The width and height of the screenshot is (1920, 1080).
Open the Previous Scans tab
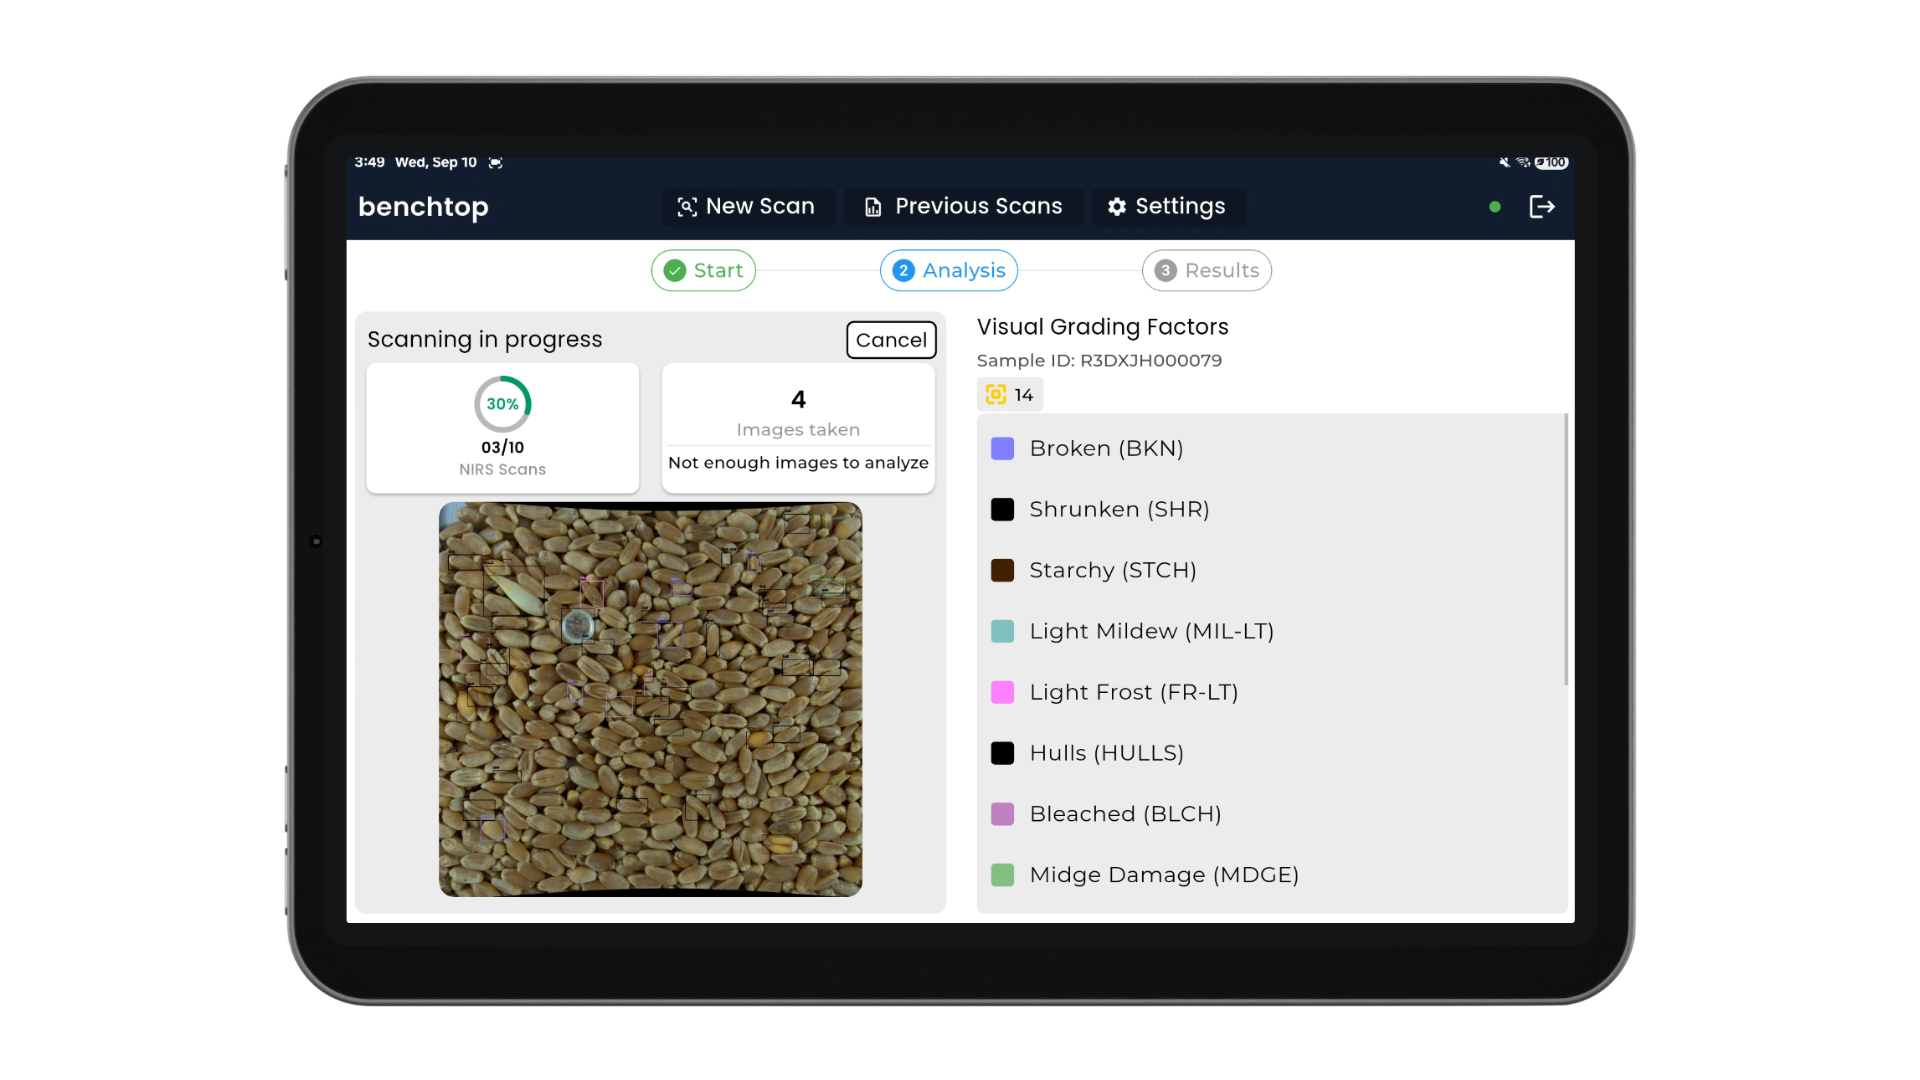point(963,207)
